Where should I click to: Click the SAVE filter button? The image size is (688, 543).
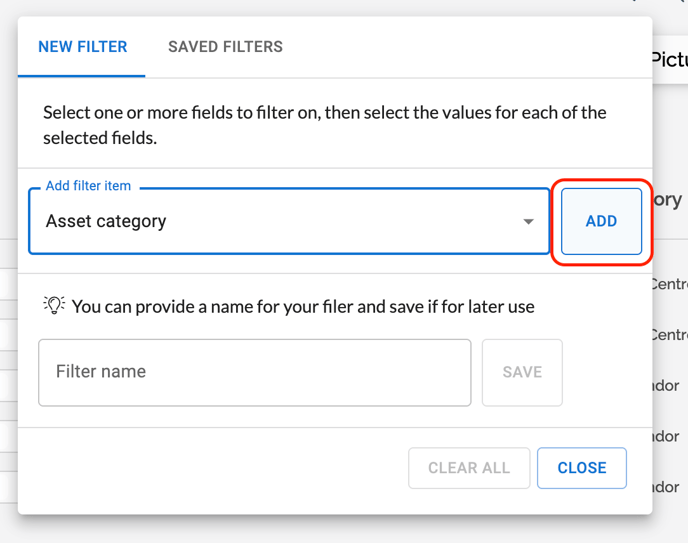click(x=522, y=372)
